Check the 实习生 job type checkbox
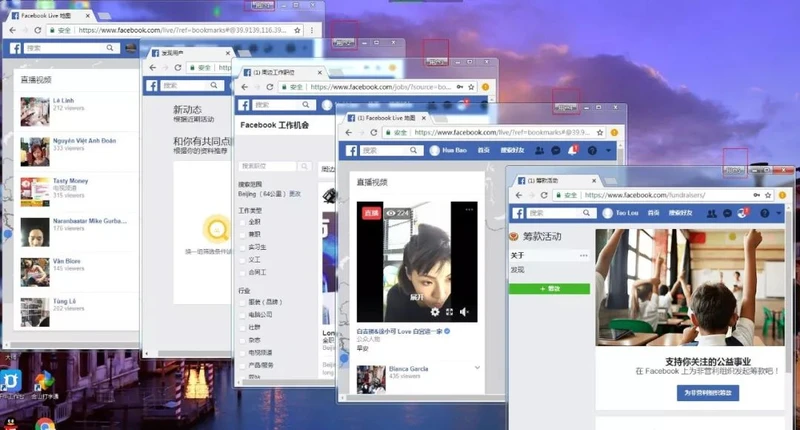This screenshot has height=430, width=800. (x=243, y=247)
